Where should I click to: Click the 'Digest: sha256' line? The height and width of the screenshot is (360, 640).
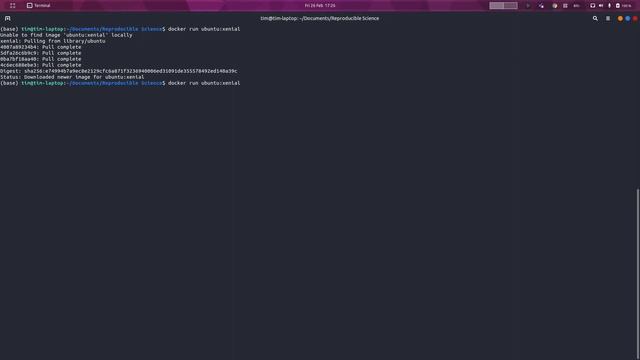tap(118, 71)
